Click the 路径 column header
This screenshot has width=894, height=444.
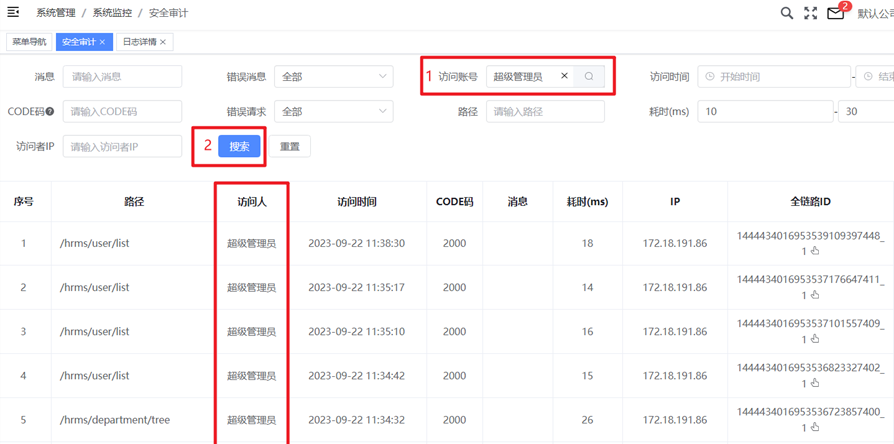133,201
